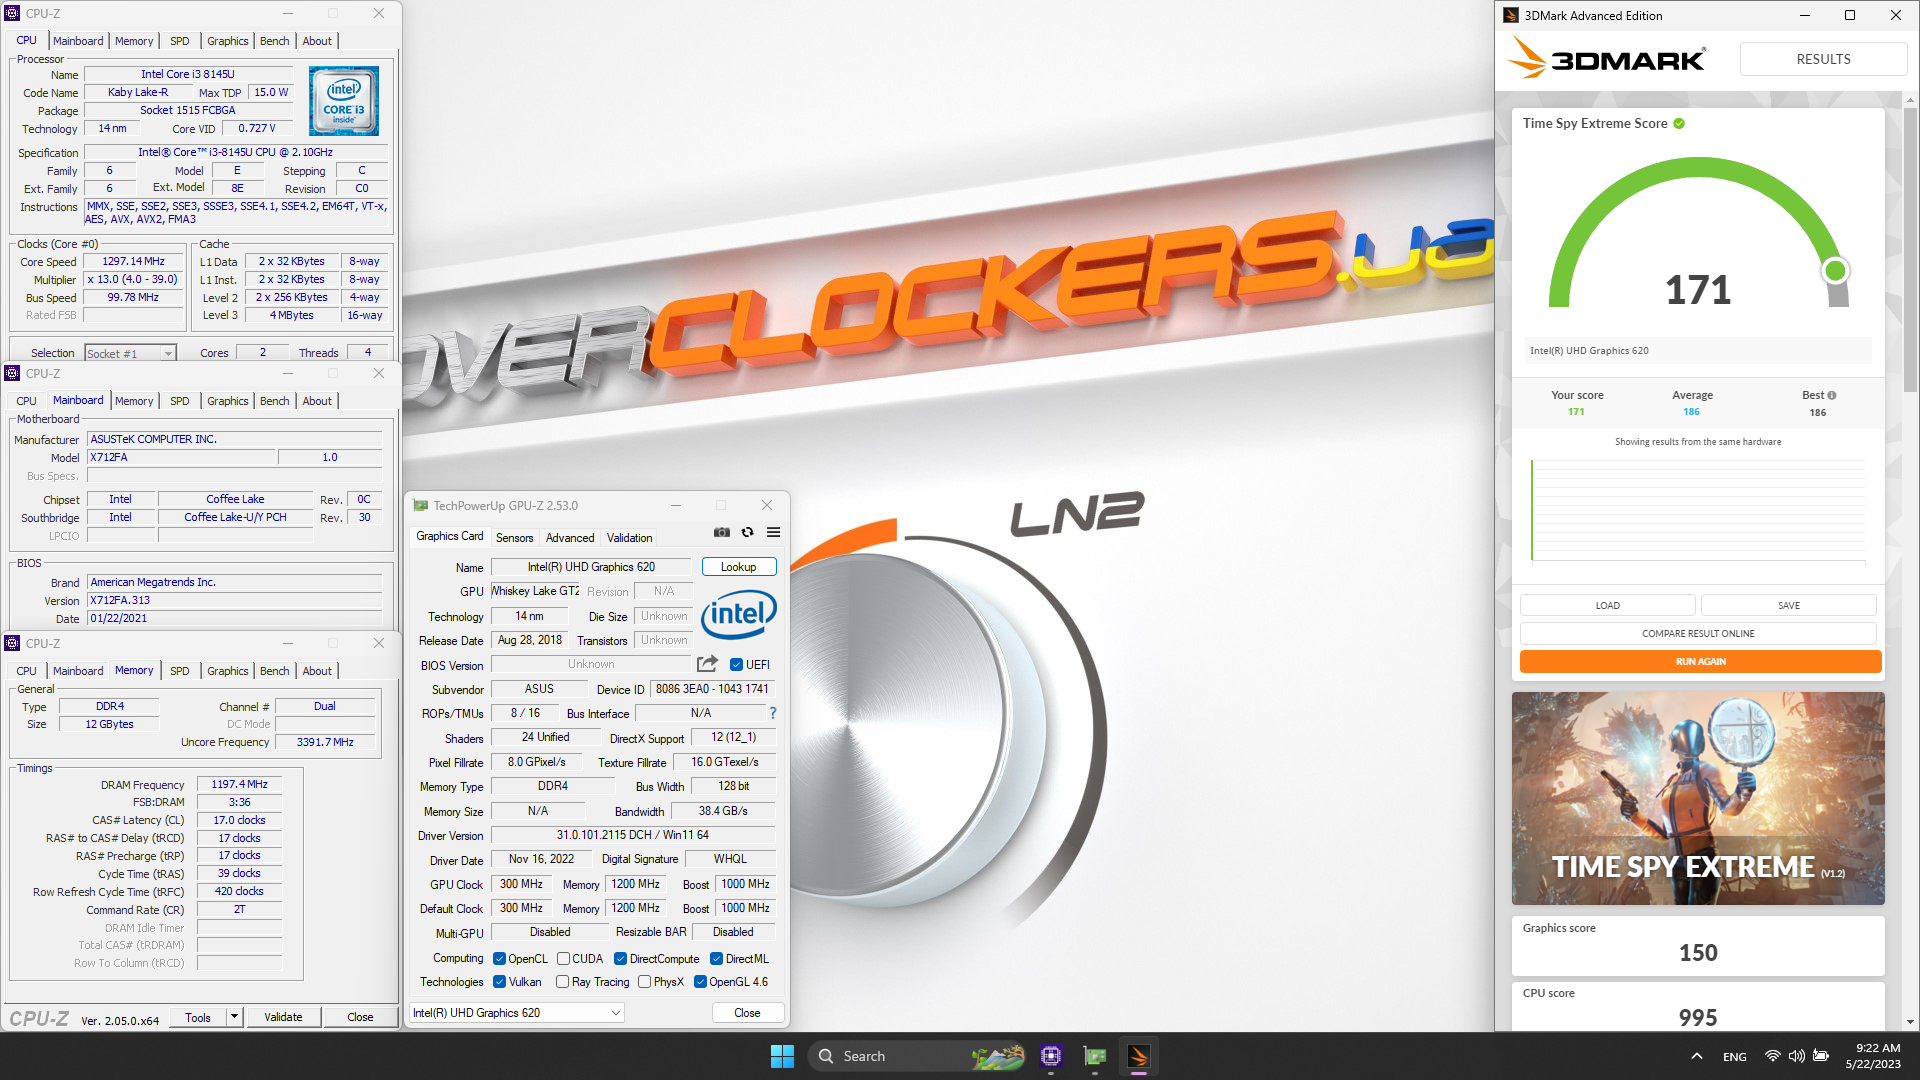The width and height of the screenshot is (1920, 1080).
Task: Click the GPU-Z title bar icon
Action: click(x=421, y=506)
